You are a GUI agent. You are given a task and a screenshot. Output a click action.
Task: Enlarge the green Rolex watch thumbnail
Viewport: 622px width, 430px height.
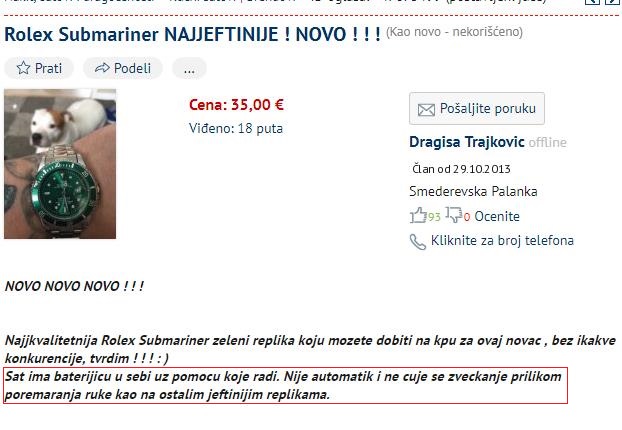60,164
